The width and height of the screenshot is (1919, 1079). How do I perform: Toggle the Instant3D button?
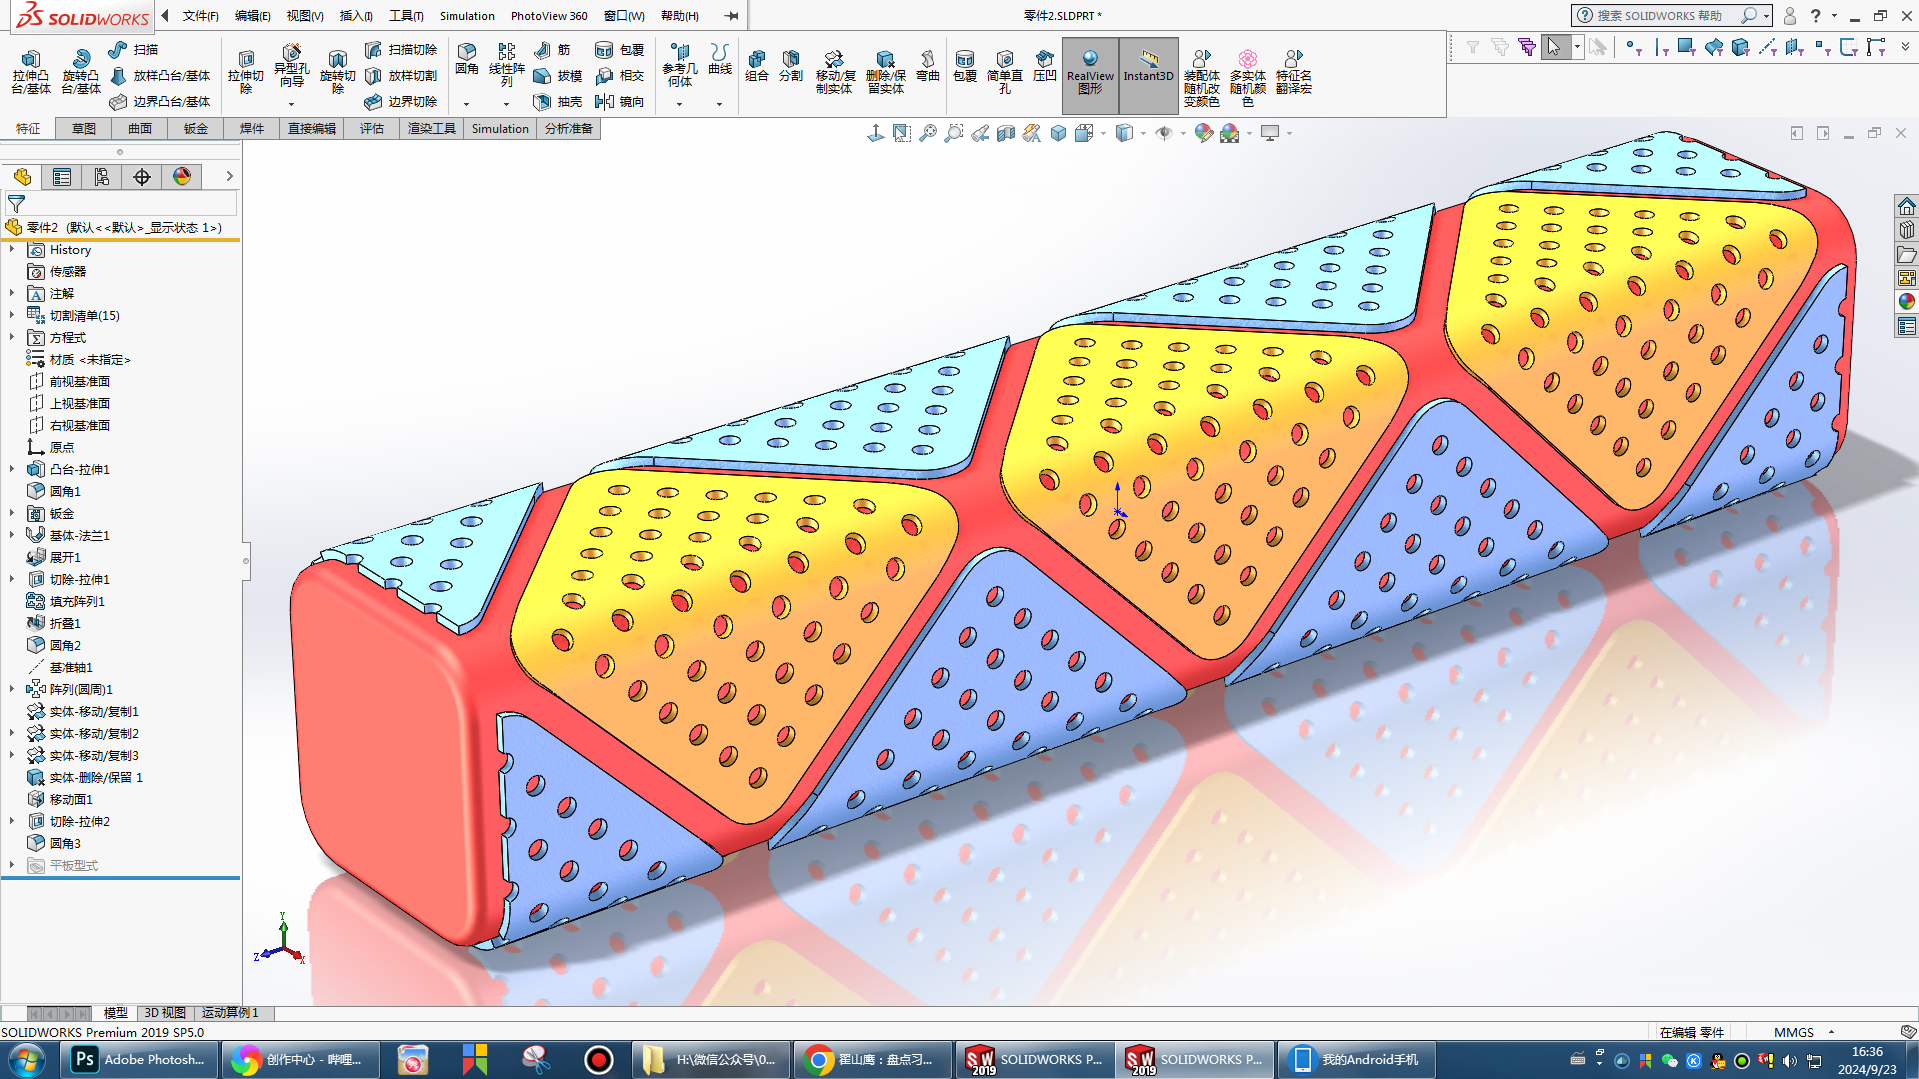click(1148, 74)
